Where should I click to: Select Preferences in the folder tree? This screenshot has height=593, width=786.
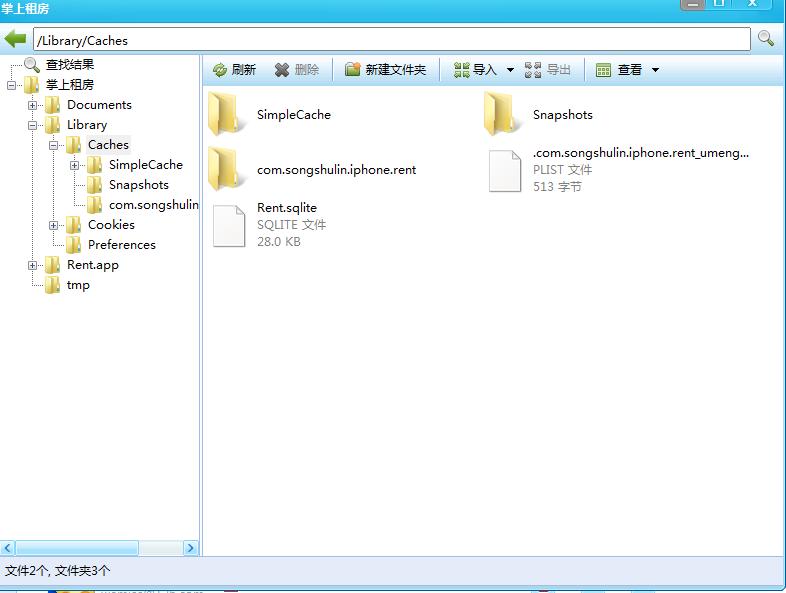point(121,245)
